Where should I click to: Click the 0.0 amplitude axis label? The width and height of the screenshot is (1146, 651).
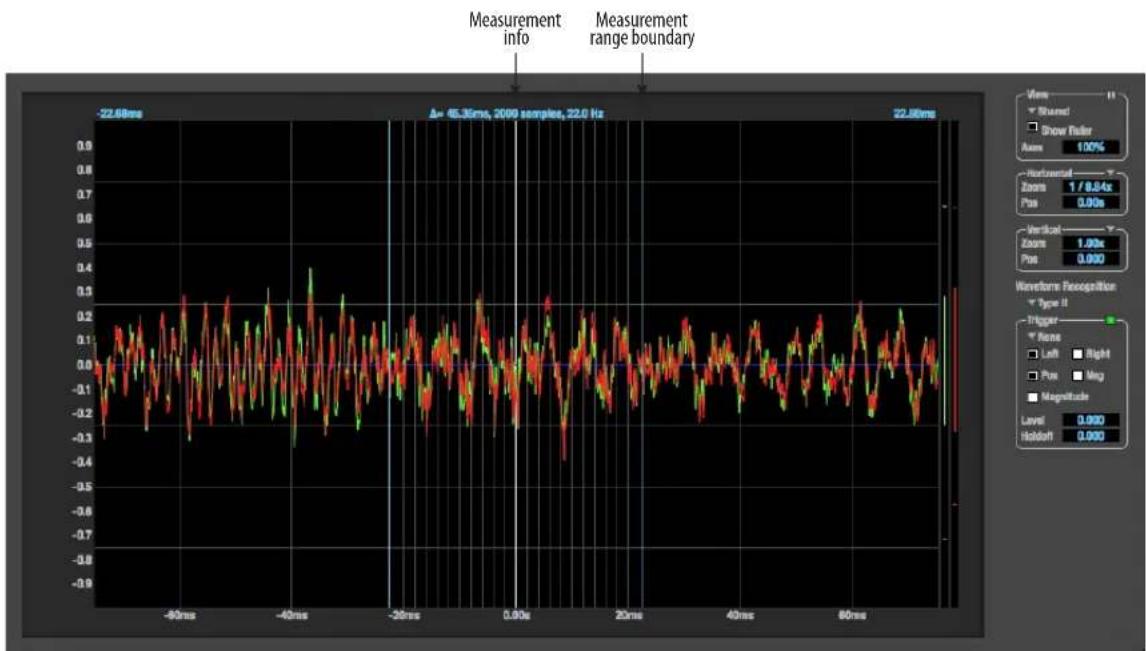click(85, 365)
